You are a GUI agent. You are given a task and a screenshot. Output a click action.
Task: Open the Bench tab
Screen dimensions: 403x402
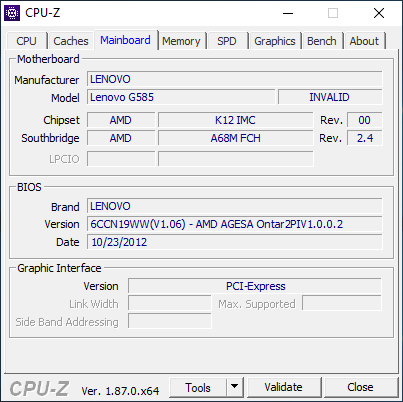322,41
